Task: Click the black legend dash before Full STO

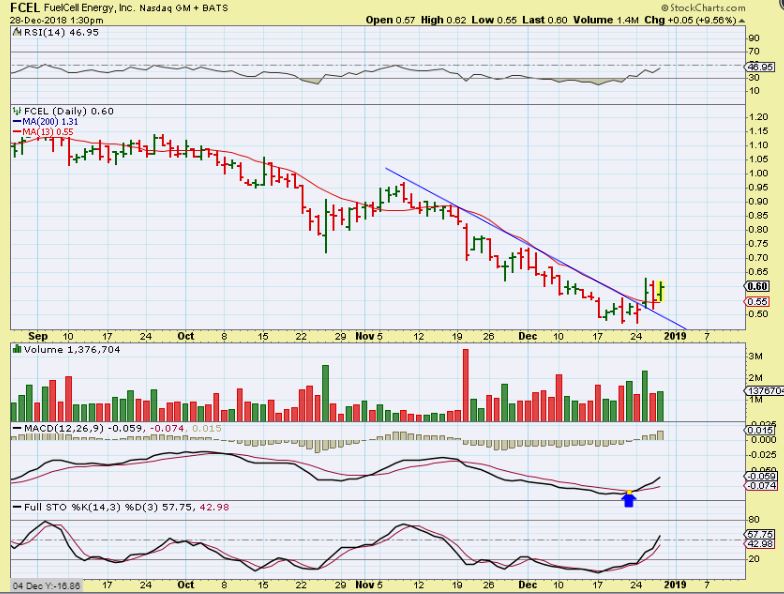Action: click(x=17, y=507)
